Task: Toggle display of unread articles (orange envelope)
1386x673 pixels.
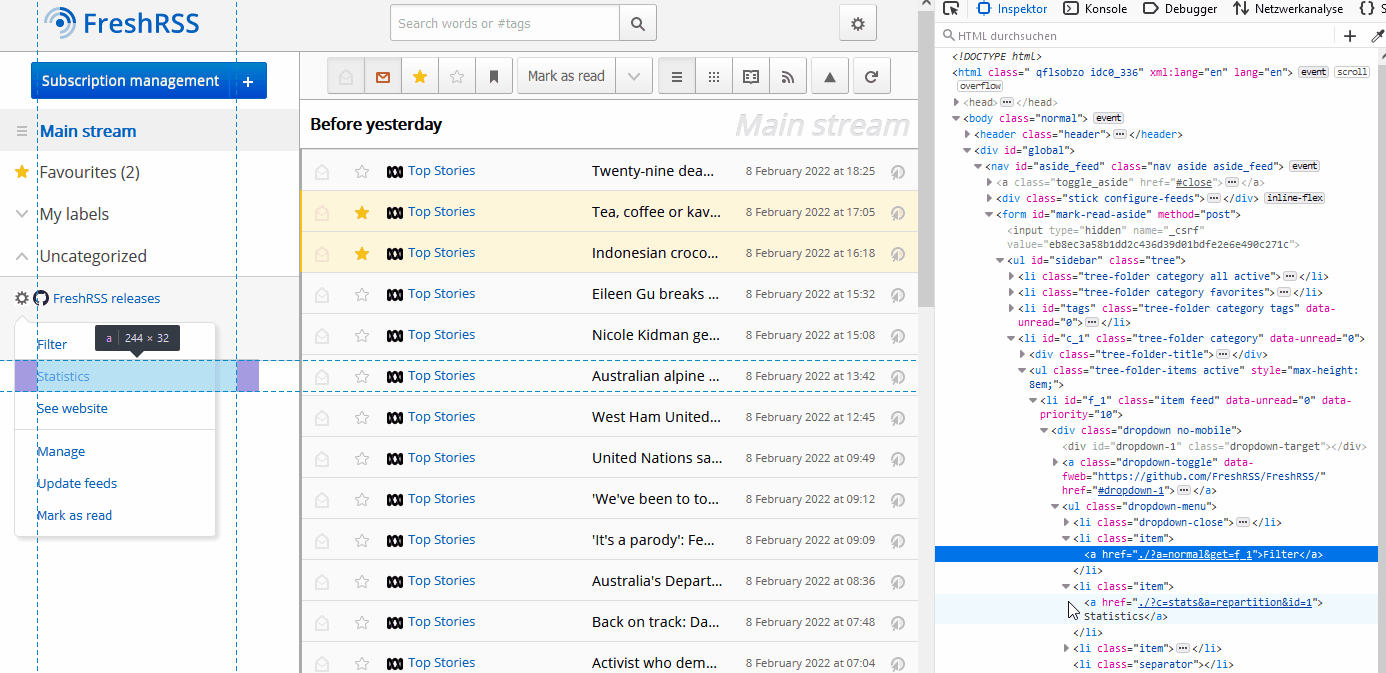Action: (383, 76)
